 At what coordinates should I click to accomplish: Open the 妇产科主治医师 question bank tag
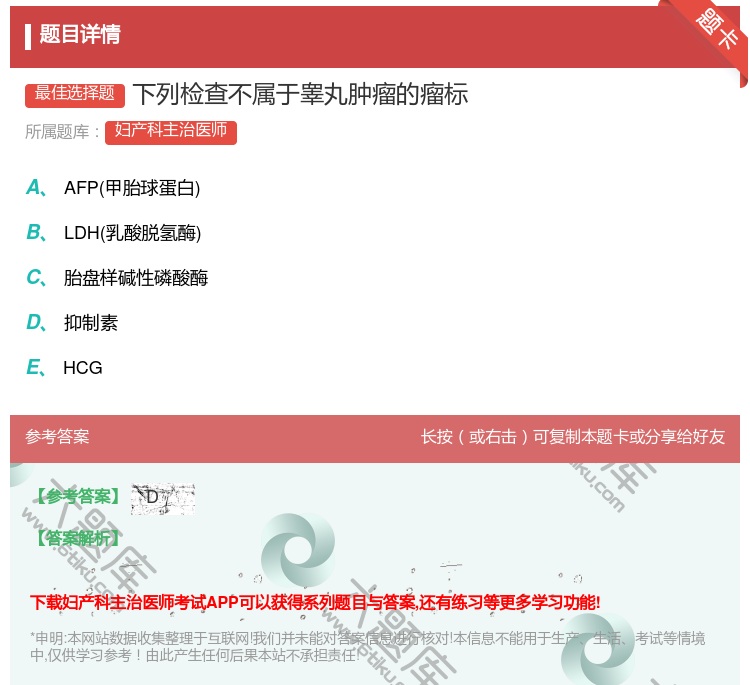(x=171, y=132)
